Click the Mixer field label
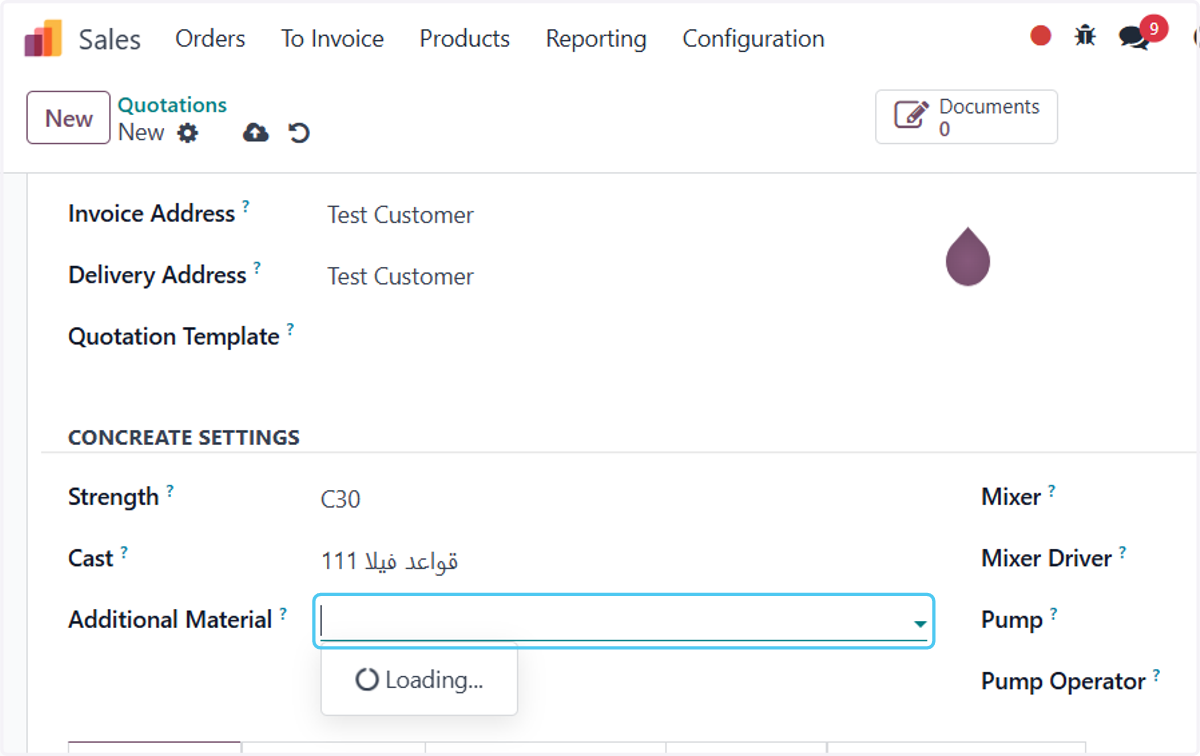Image resolution: width=1200 pixels, height=756 pixels. click(1011, 497)
